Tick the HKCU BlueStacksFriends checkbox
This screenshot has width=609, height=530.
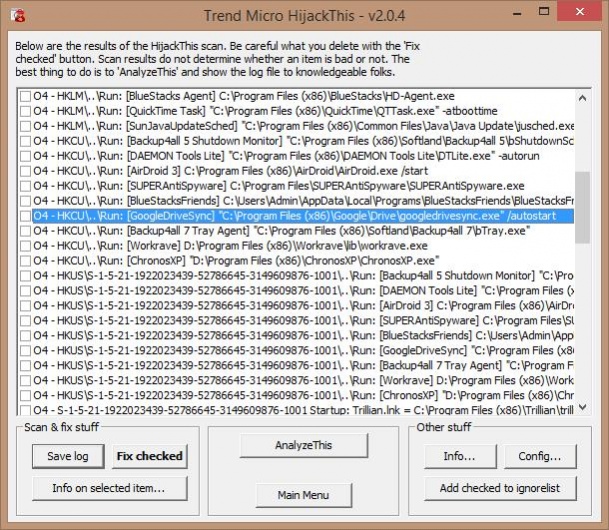[x=26, y=201]
